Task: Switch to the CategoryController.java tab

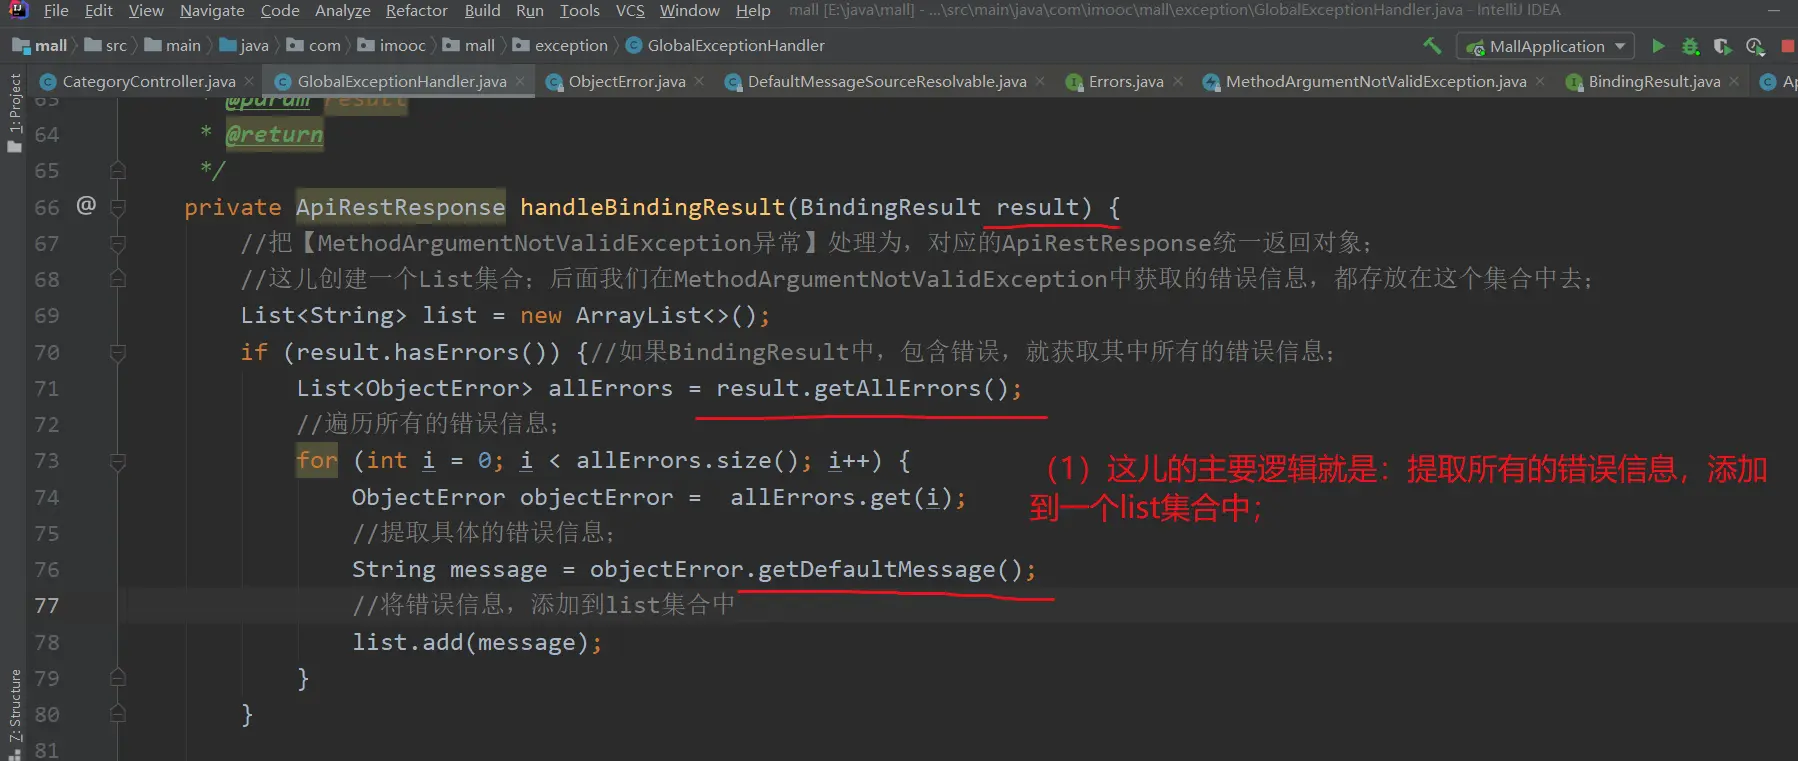Action: pyautogui.click(x=148, y=82)
